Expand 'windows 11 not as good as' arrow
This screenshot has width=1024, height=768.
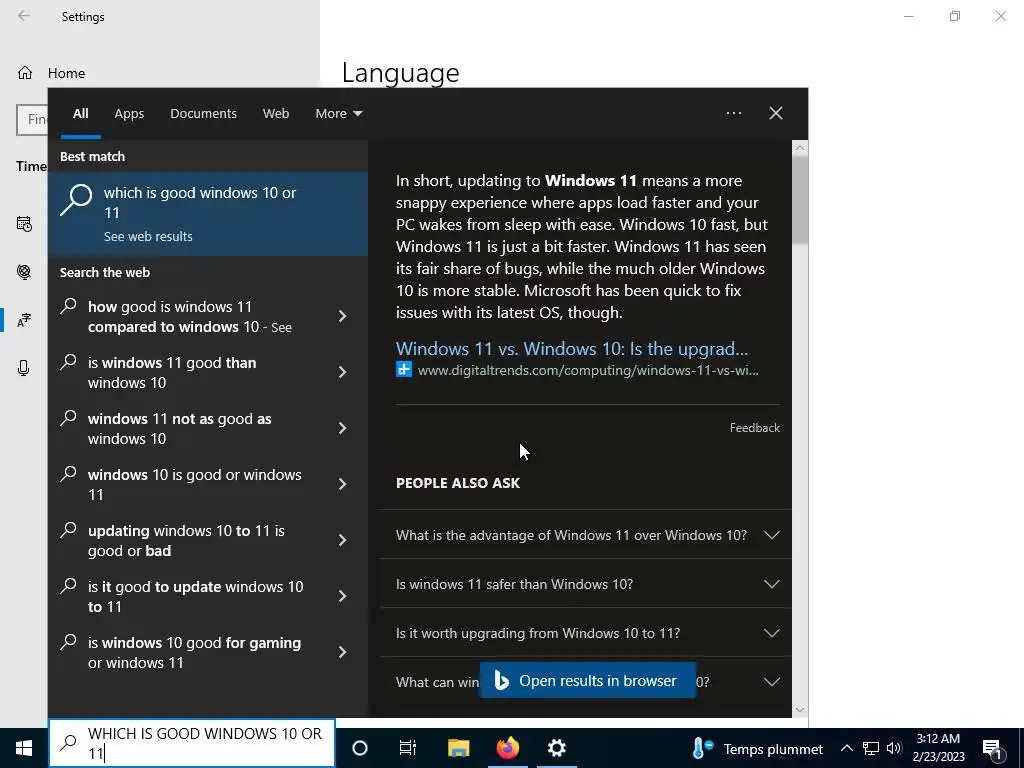tap(342, 428)
